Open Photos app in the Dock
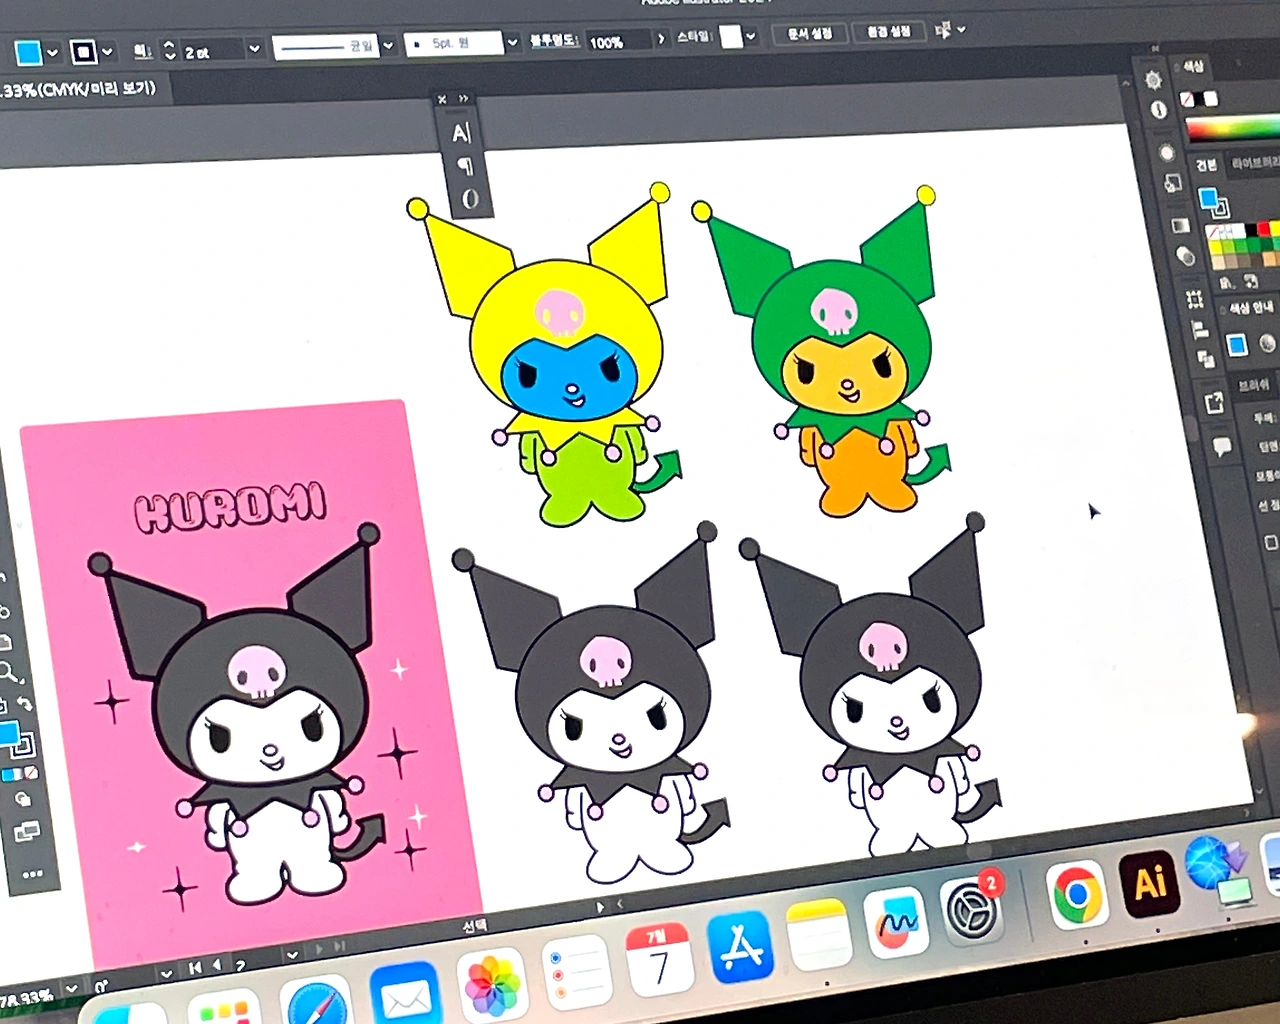This screenshot has width=1280, height=1024. pos(492,985)
